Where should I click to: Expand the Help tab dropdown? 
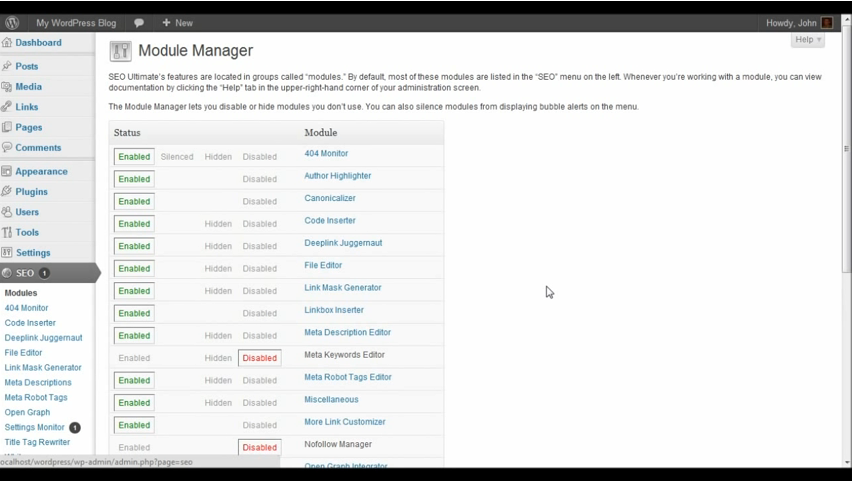[807, 39]
